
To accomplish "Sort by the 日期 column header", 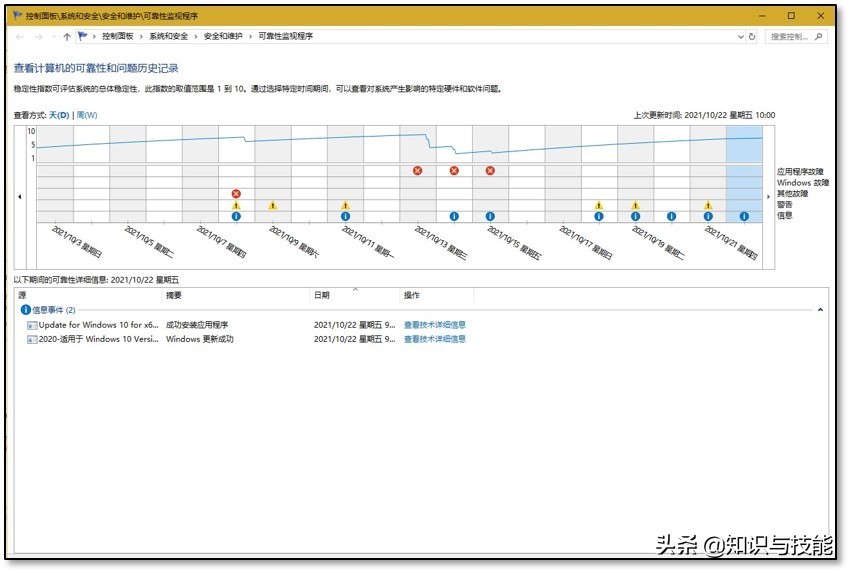I will click(322, 296).
